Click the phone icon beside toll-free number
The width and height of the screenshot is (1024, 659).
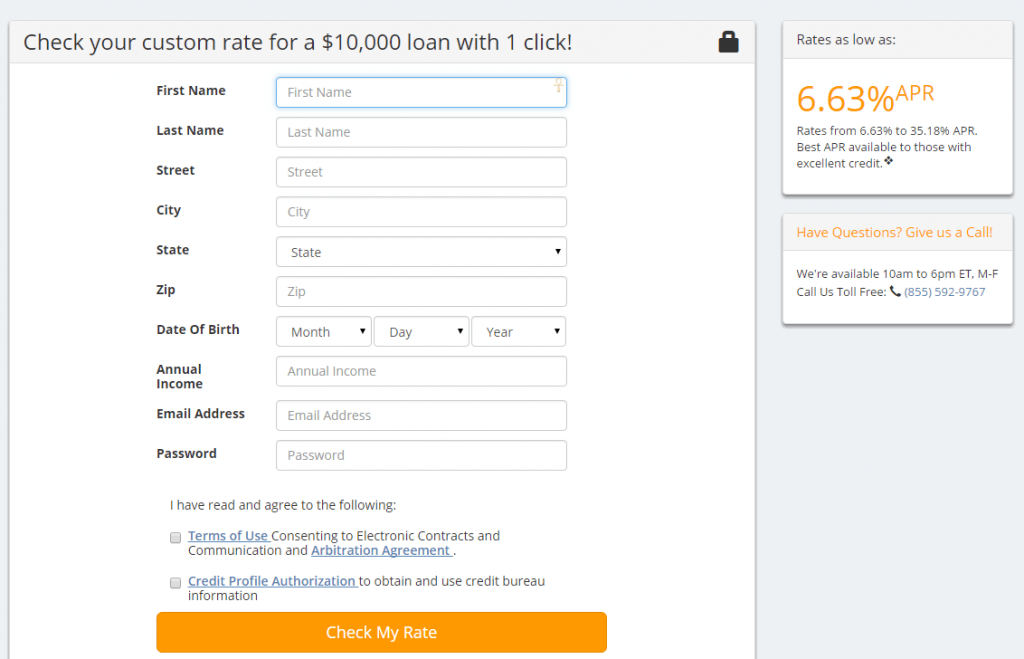click(x=895, y=291)
